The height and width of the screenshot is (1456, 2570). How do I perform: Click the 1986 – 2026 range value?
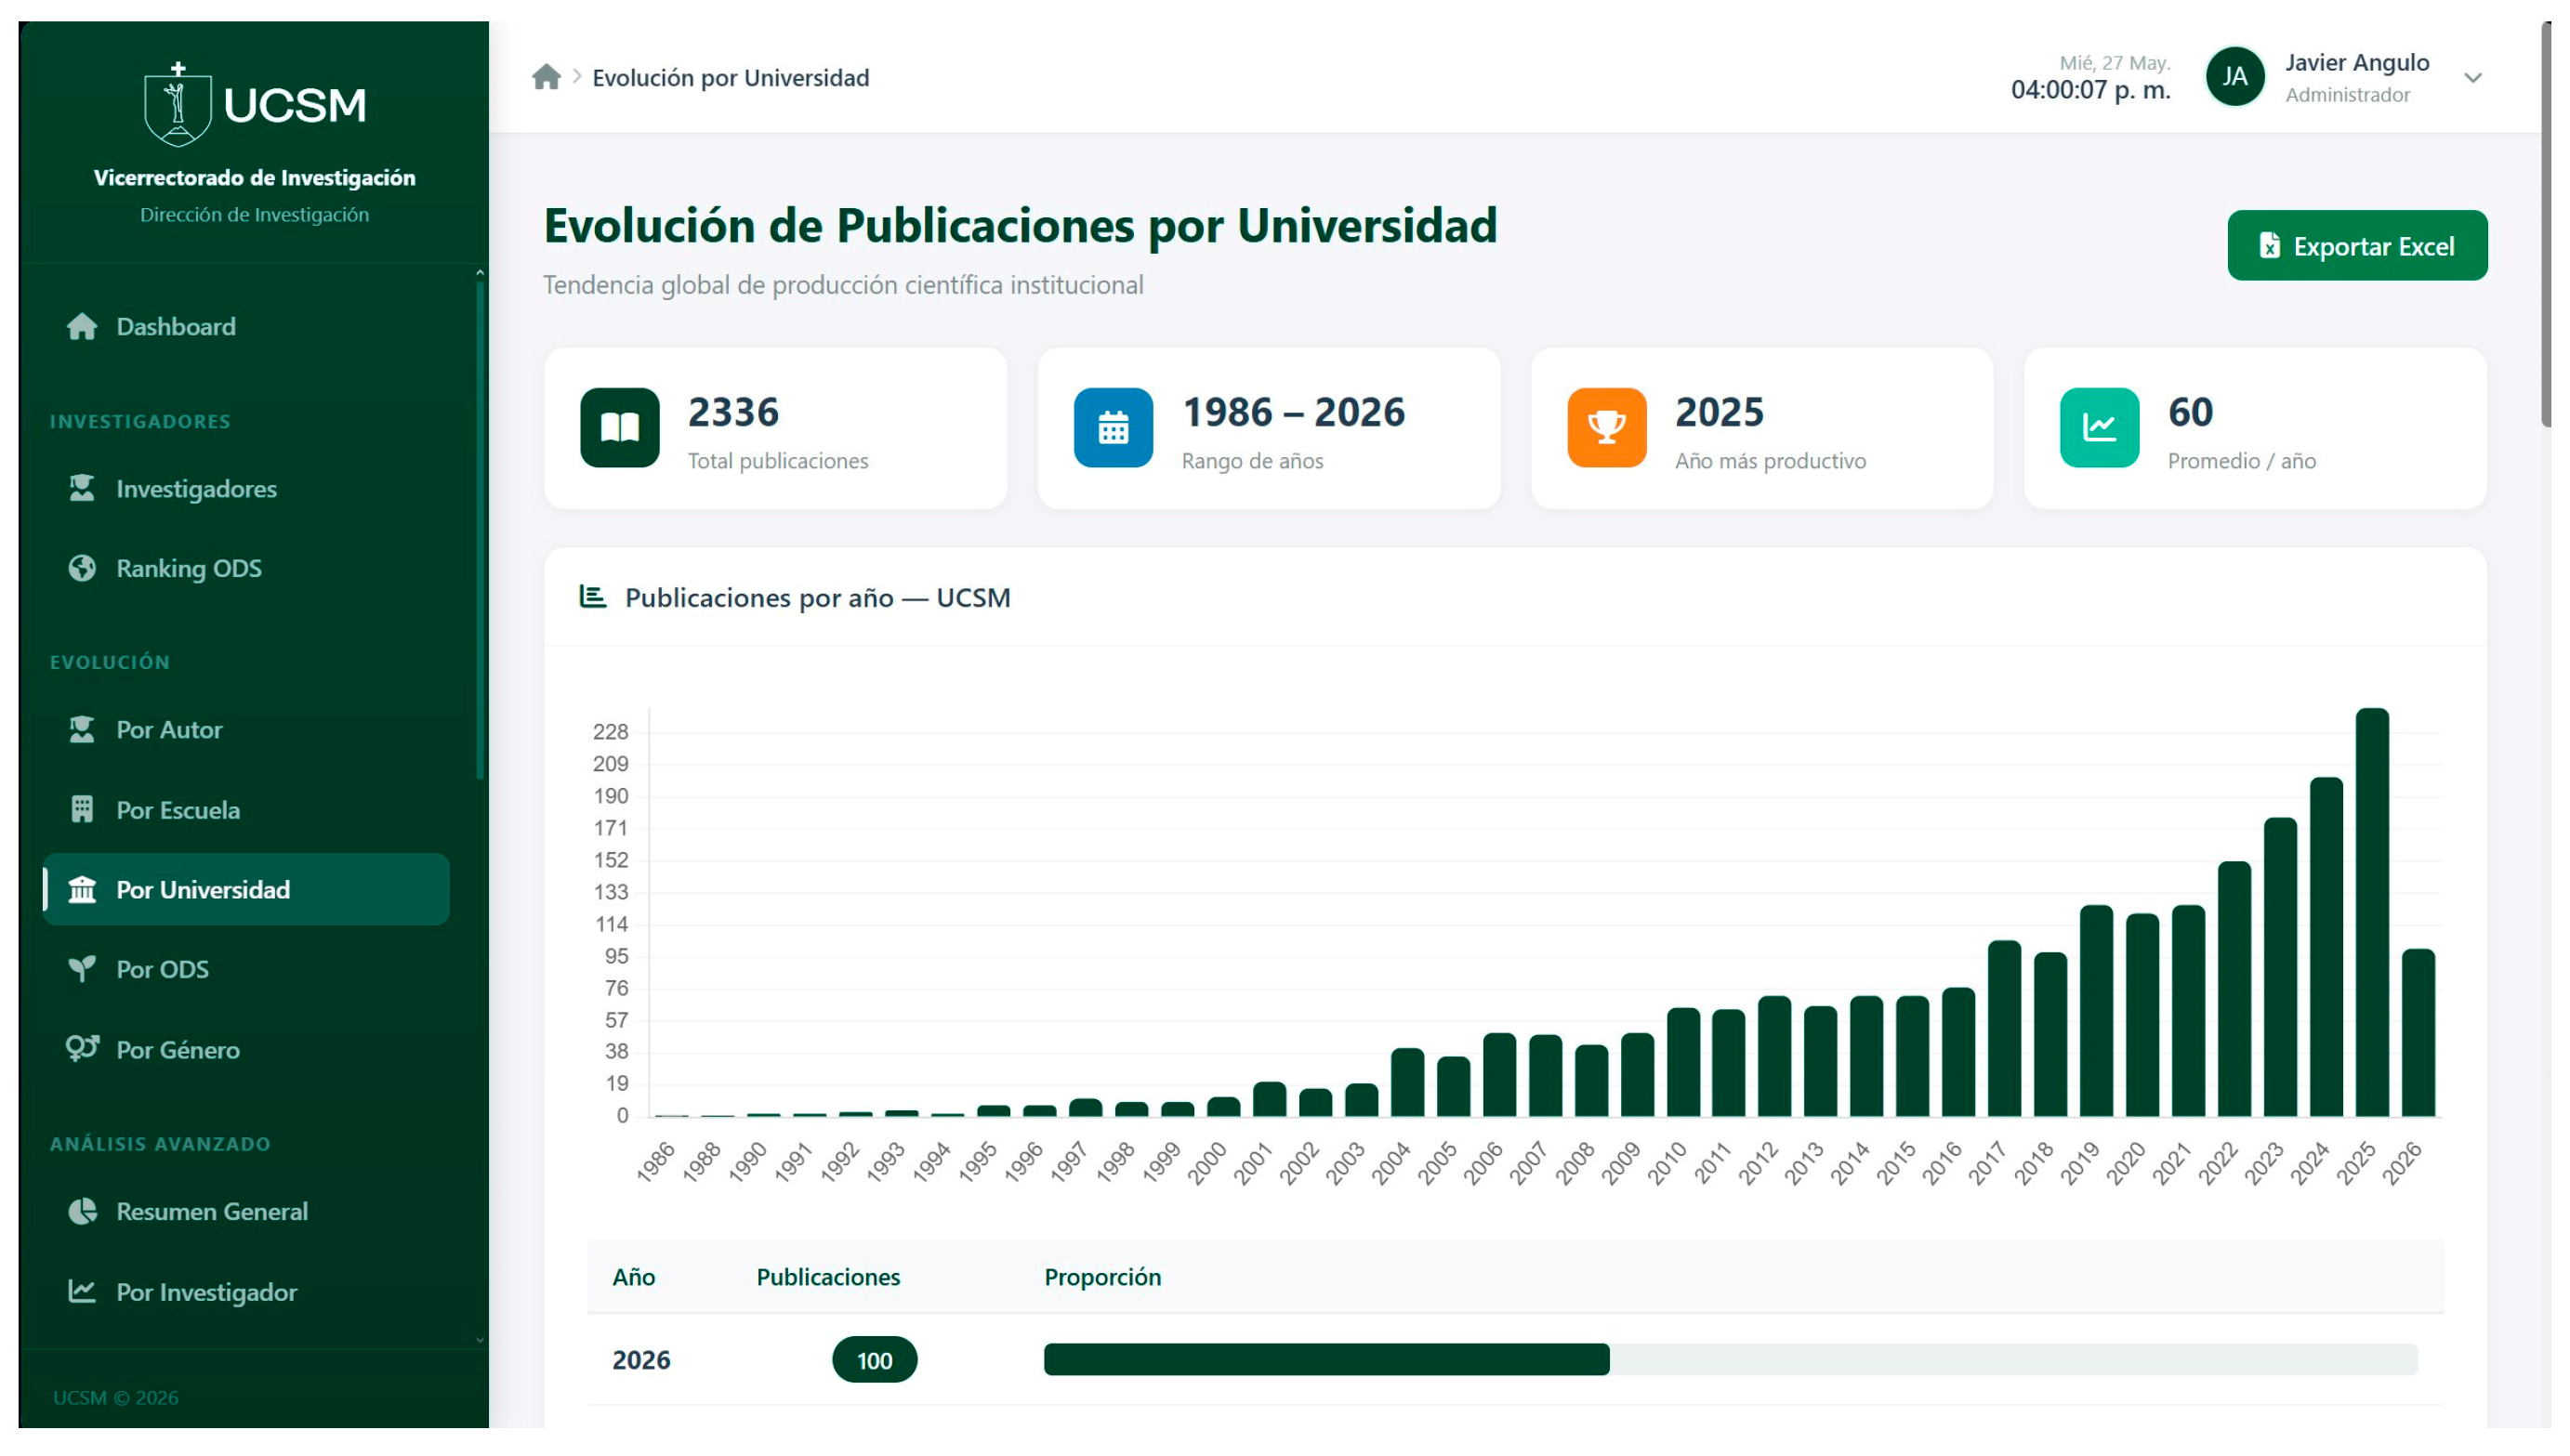click(1294, 412)
